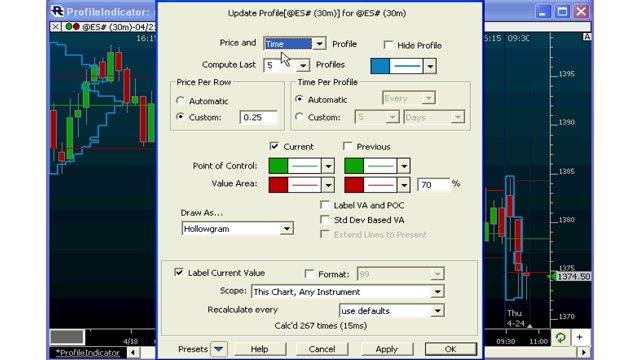The width and height of the screenshot is (640, 360).
Task: Click the A icon atop price scale
Action: click(x=587, y=37)
